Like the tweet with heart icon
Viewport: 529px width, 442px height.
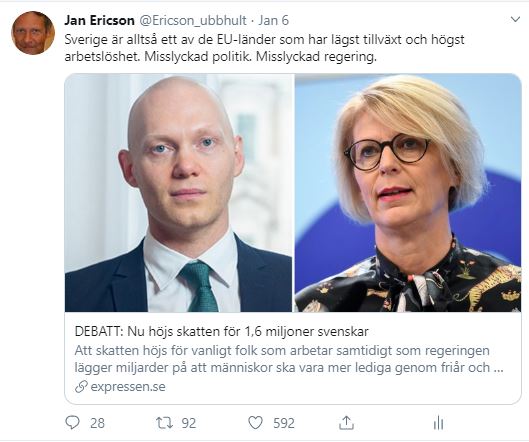pos(255,423)
